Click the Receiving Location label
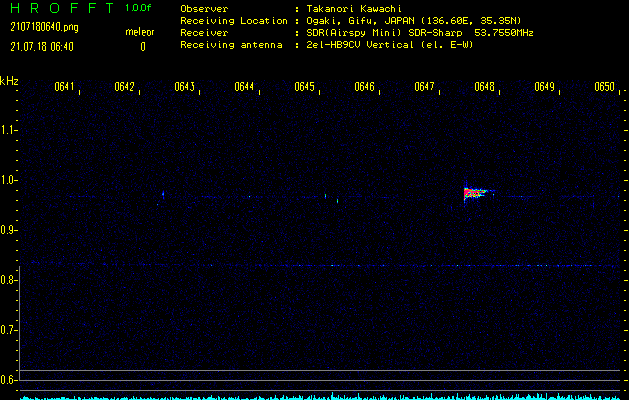Viewport: 629px width, 400px height. coord(234,21)
